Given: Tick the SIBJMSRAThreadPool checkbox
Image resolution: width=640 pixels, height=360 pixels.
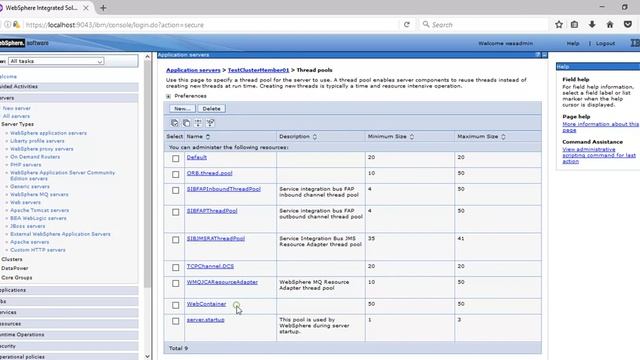Looking at the screenshot, I should coord(176,240).
